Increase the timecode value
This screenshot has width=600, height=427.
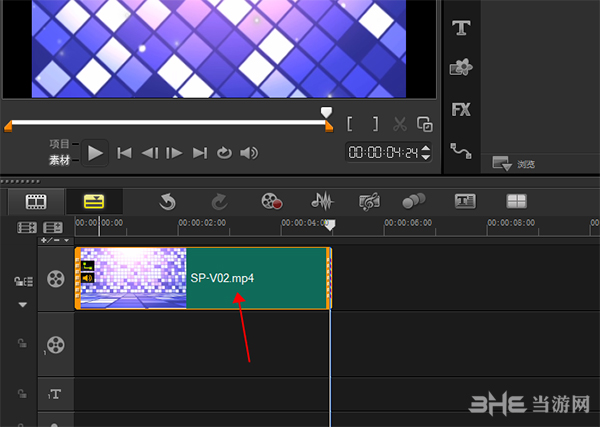(426, 148)
